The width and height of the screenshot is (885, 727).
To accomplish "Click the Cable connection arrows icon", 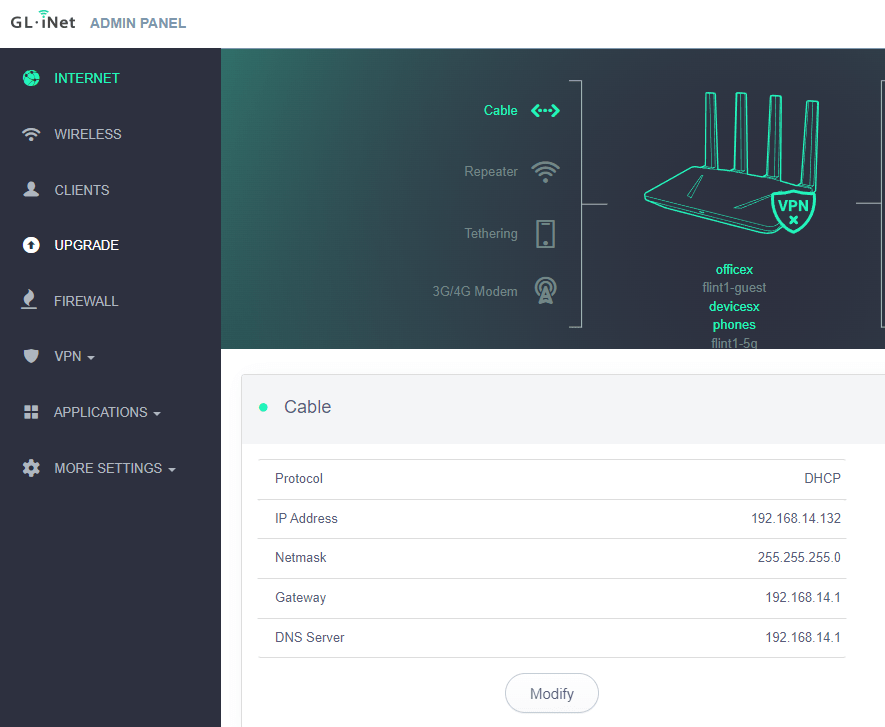I will click(x=545, y=111).
